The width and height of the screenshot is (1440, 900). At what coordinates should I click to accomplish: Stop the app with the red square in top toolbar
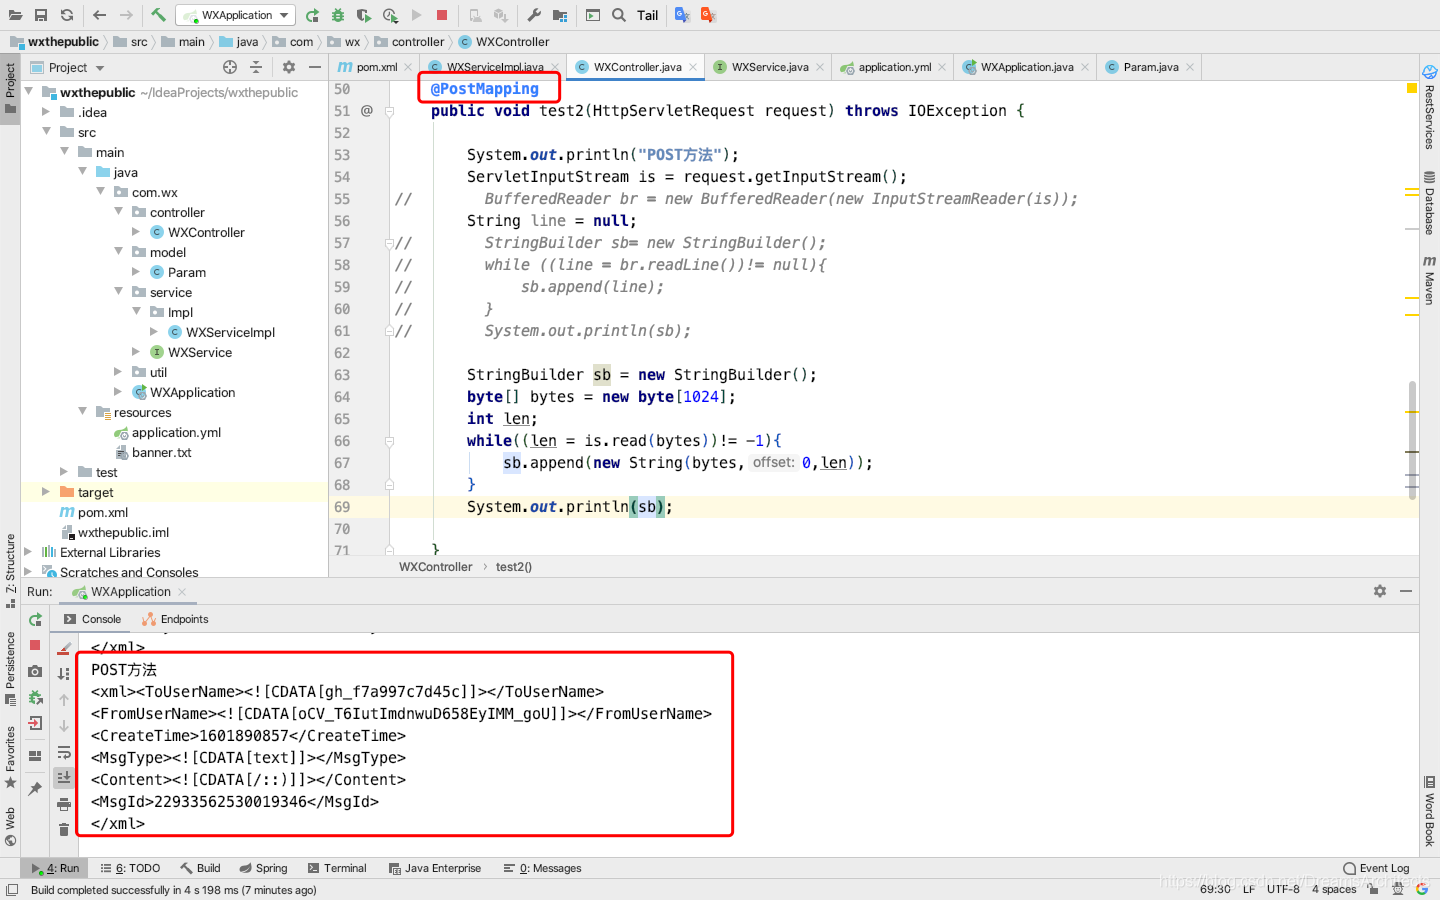442,15
